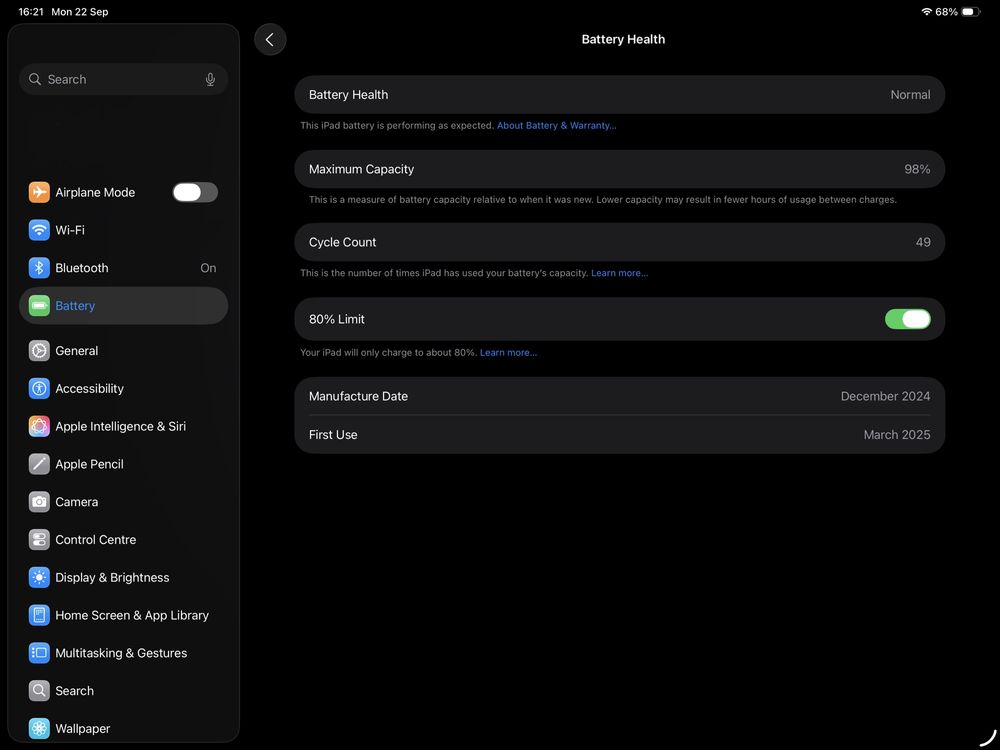Tap the Display & Brightness icon
The width and height of the screenshot is (1000, 750).
pos(39,577)
